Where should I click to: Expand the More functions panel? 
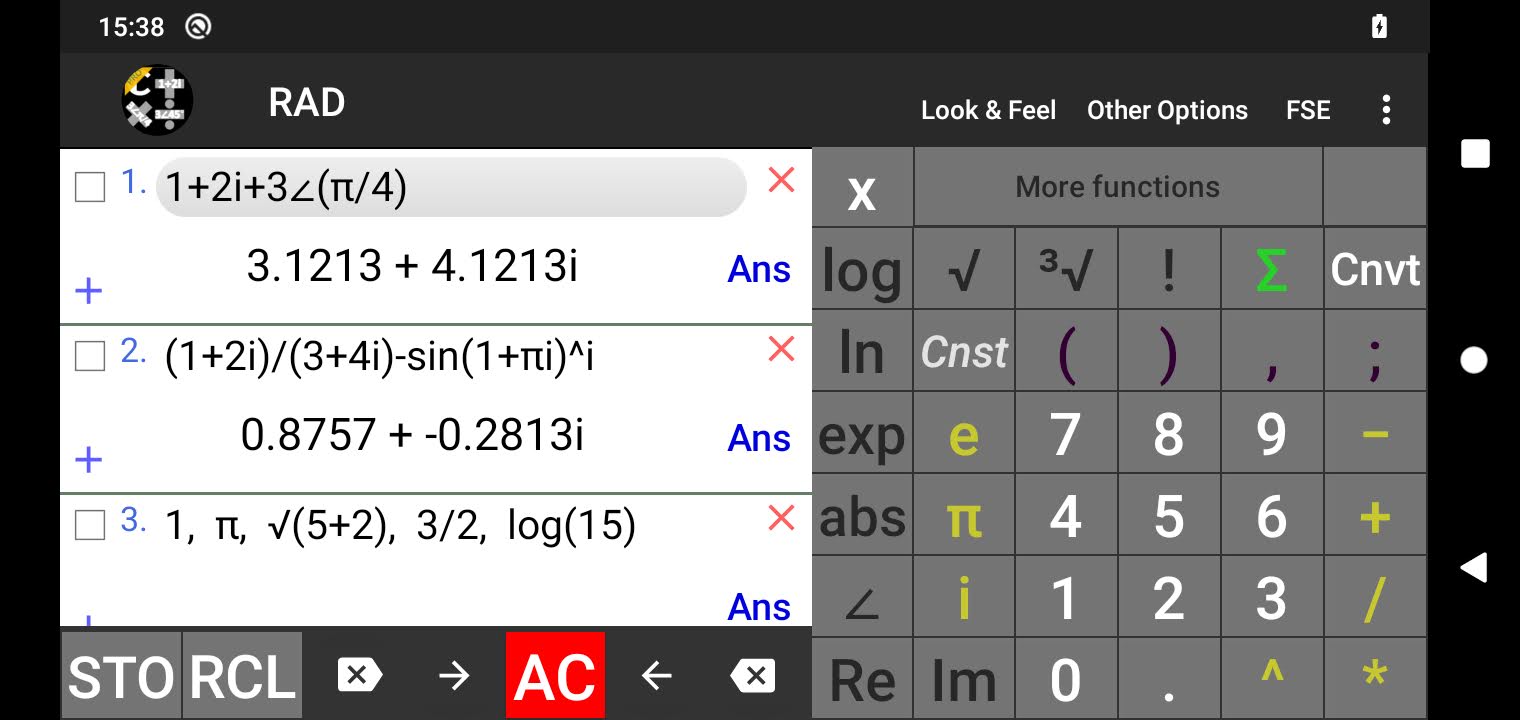[1117, 187]
